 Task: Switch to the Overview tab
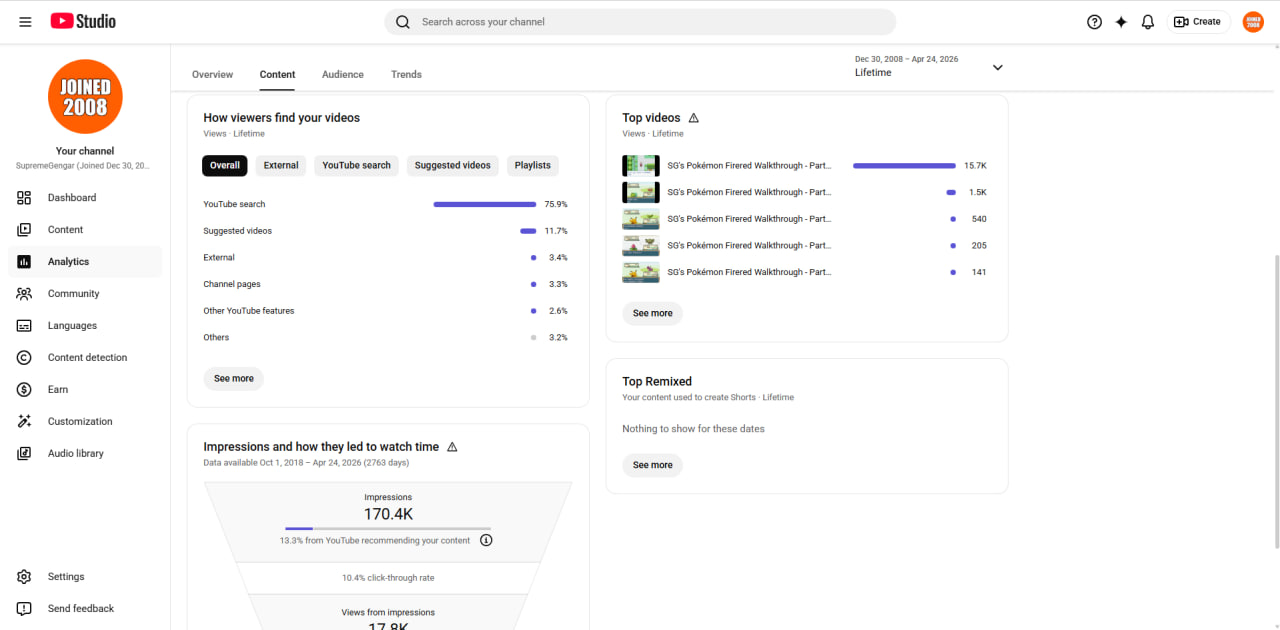tap(212, 75)
